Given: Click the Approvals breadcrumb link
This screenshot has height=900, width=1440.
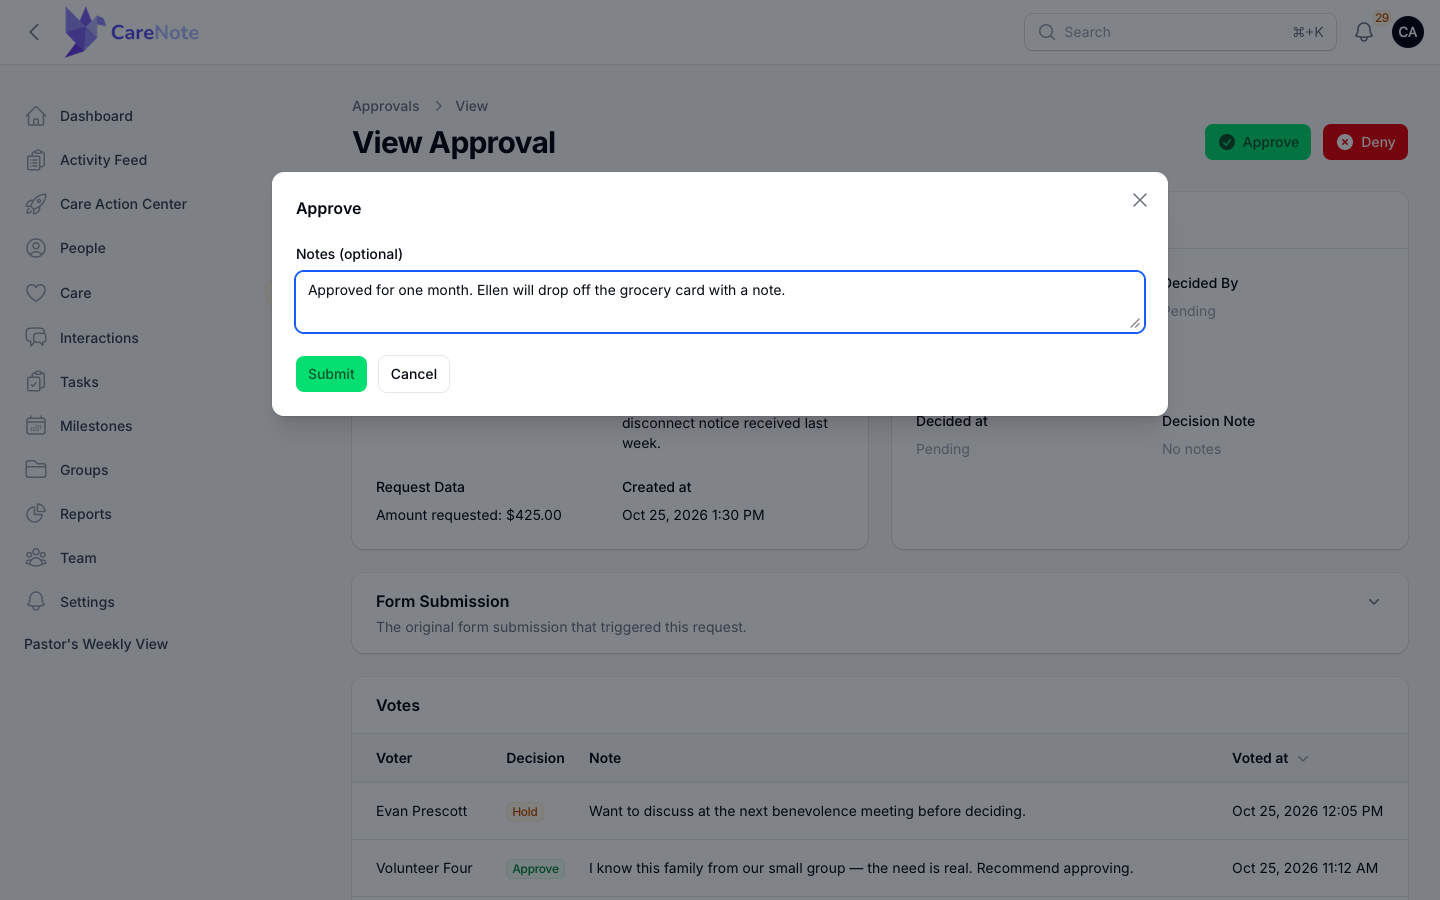Looking at the screenshot, I should [x=386, y=106].
